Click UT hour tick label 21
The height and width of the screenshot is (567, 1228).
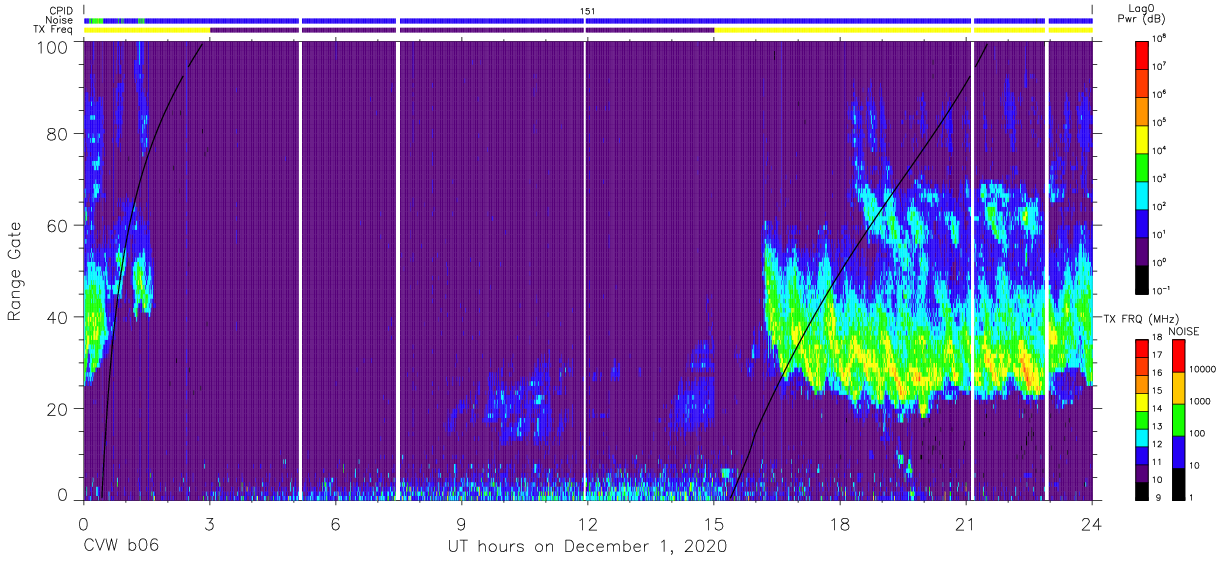pos(965,522)
